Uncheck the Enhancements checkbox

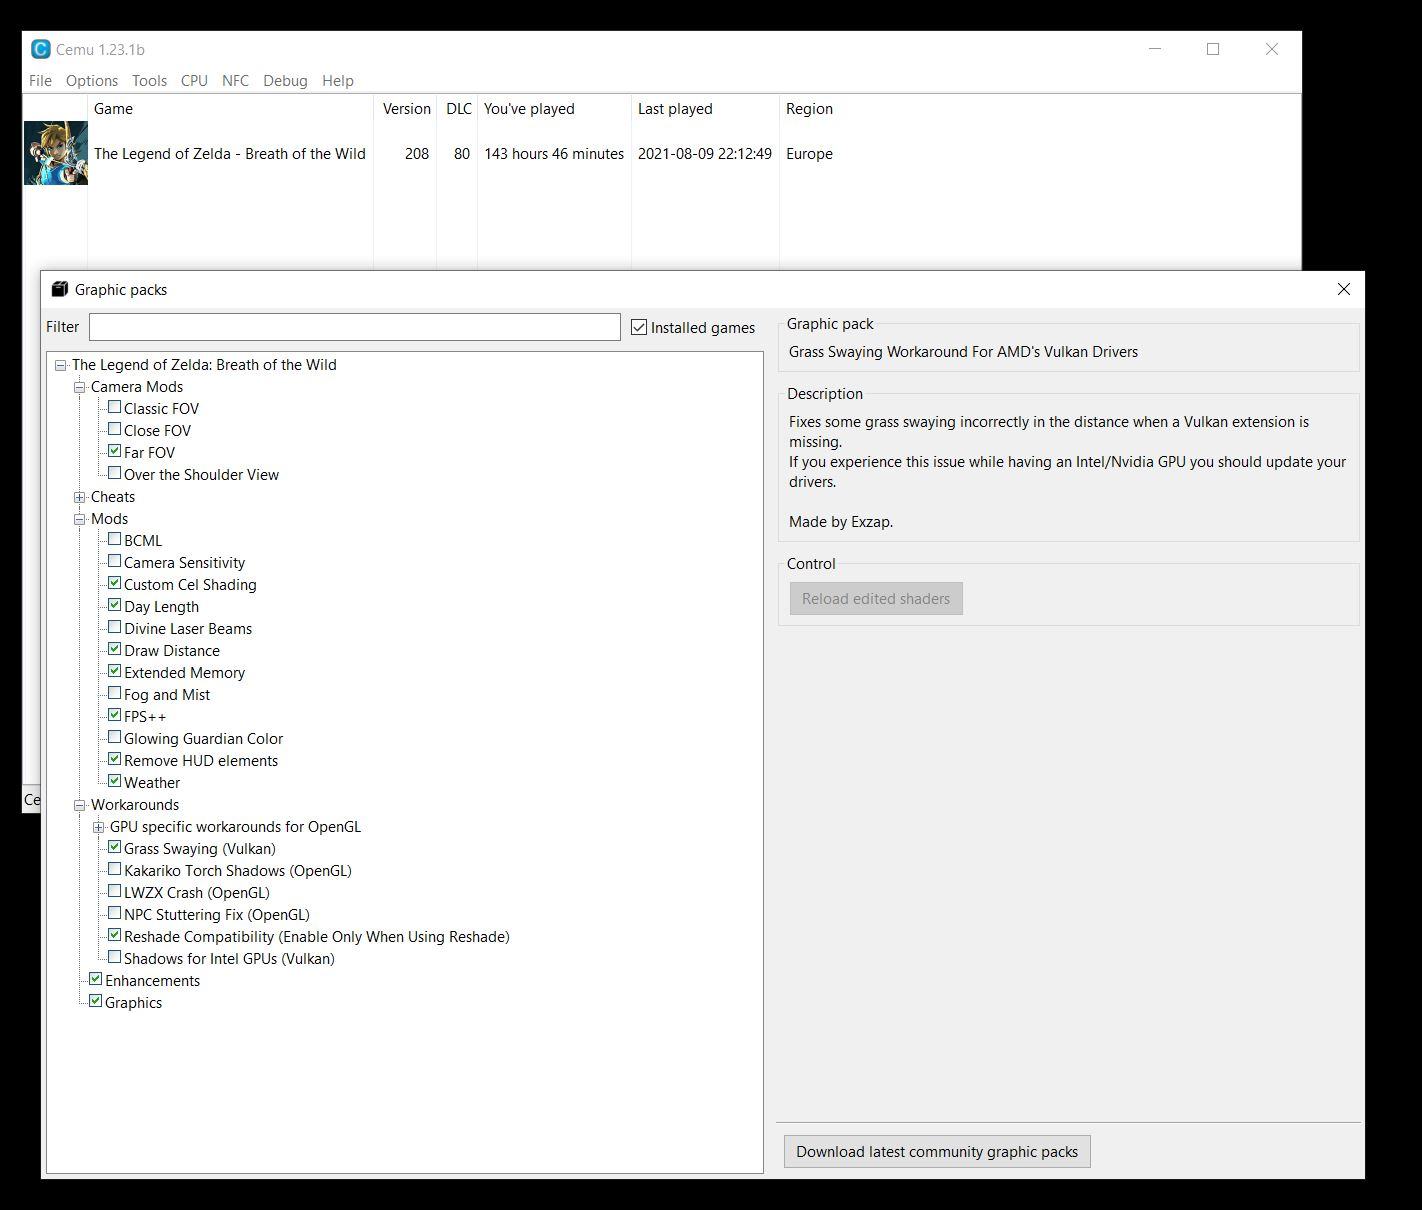click(95, 979)
